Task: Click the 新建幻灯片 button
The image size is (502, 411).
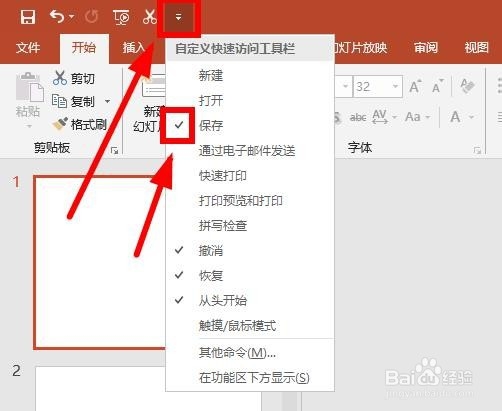Action: 149,104
